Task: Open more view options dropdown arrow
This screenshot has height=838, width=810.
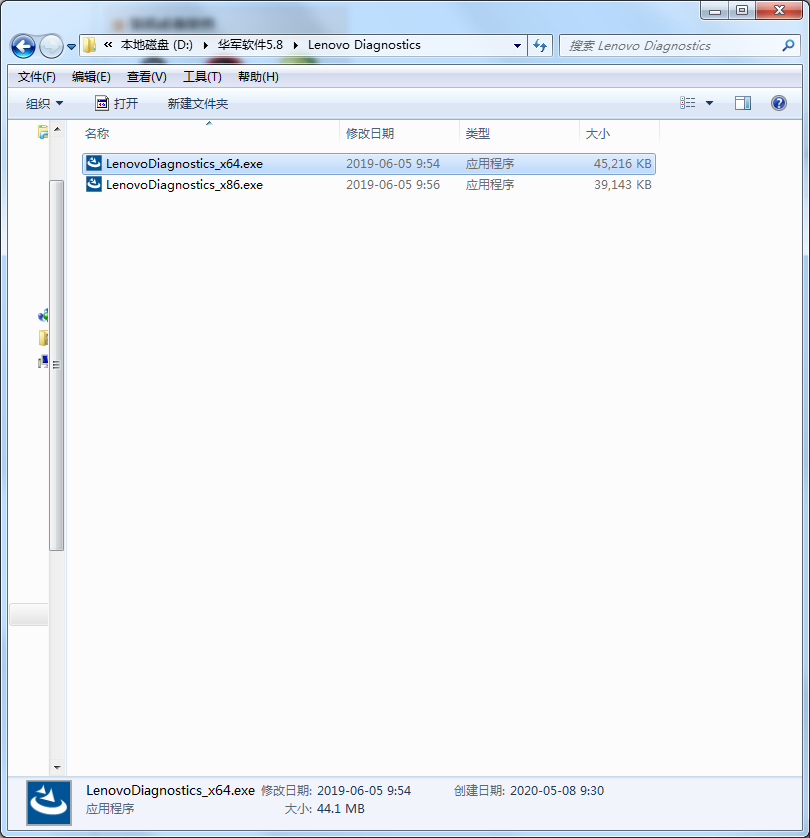Action: 710,103
